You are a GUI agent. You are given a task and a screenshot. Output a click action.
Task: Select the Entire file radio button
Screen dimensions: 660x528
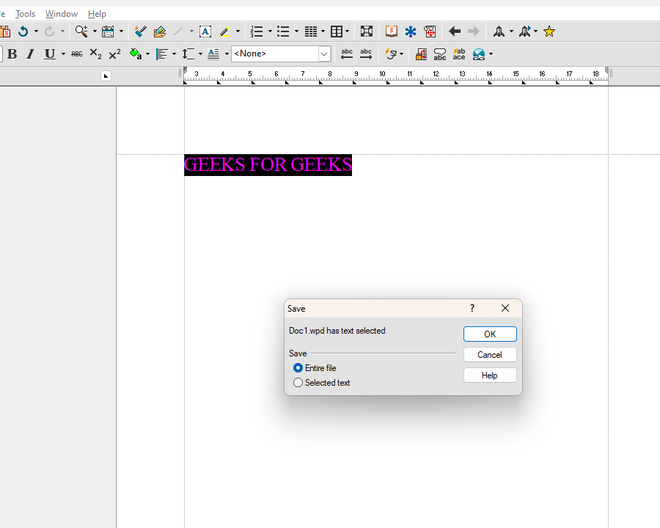click(x=298, y=368)
